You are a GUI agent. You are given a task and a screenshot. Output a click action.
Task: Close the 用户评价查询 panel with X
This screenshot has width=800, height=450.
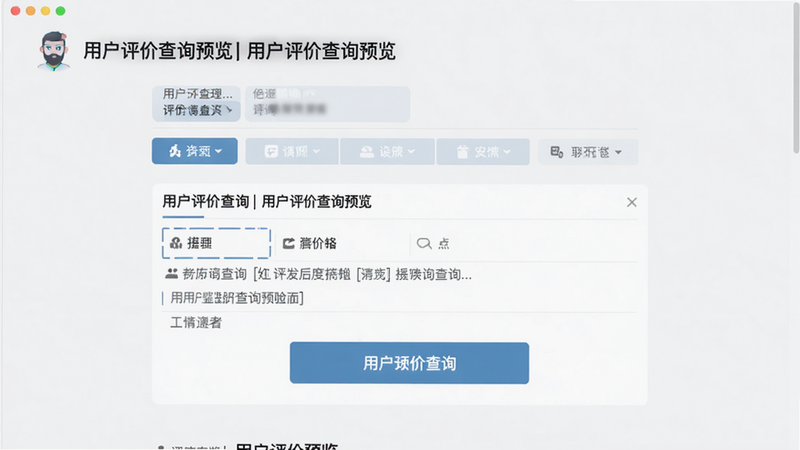click(632, 202)
